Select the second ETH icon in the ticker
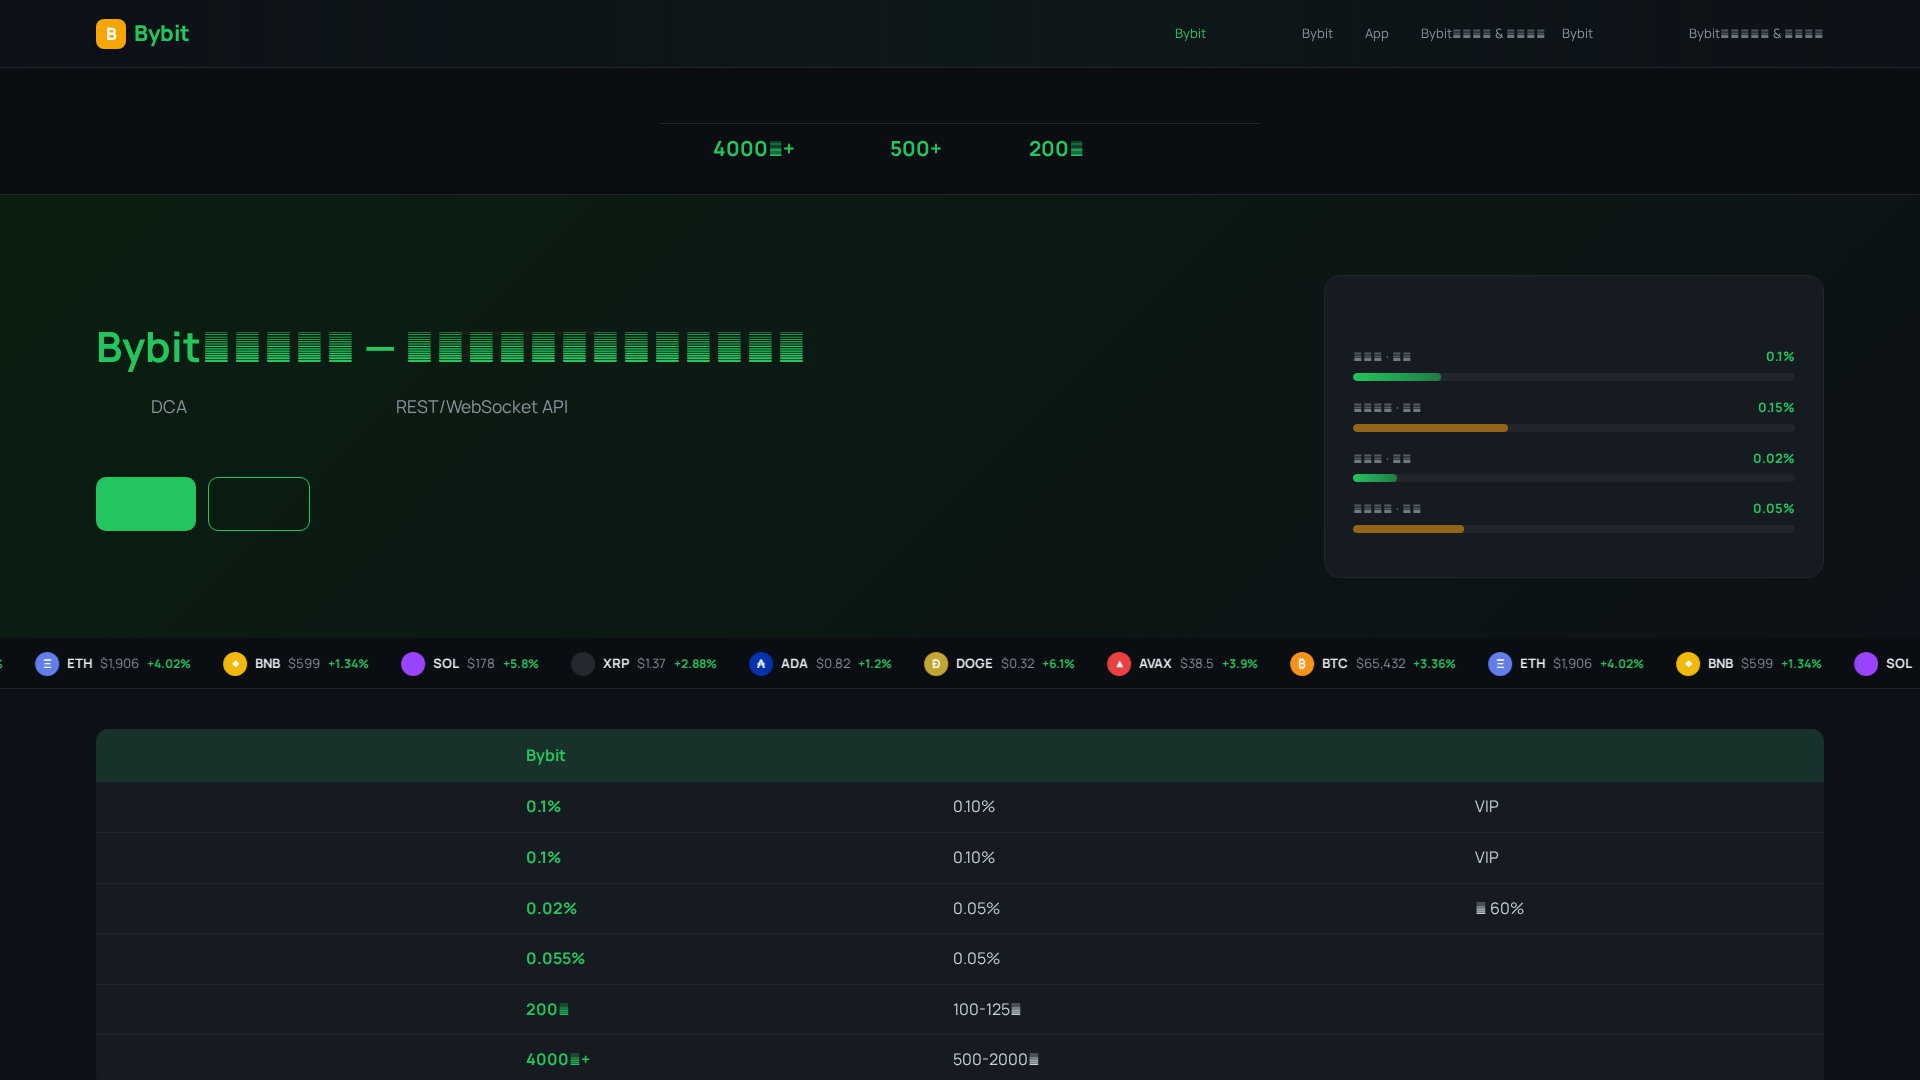This screenshot has width=1920, height=1080. pos(1501,663)
